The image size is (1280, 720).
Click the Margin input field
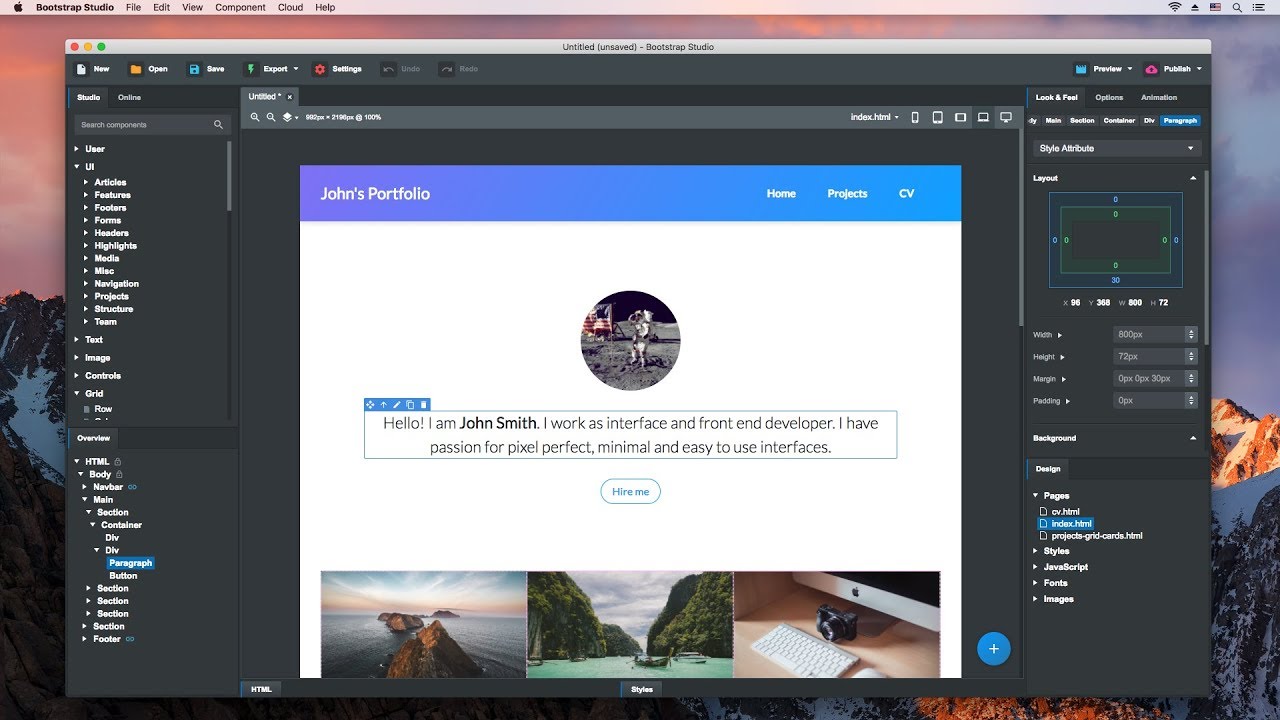[1149, 378]
